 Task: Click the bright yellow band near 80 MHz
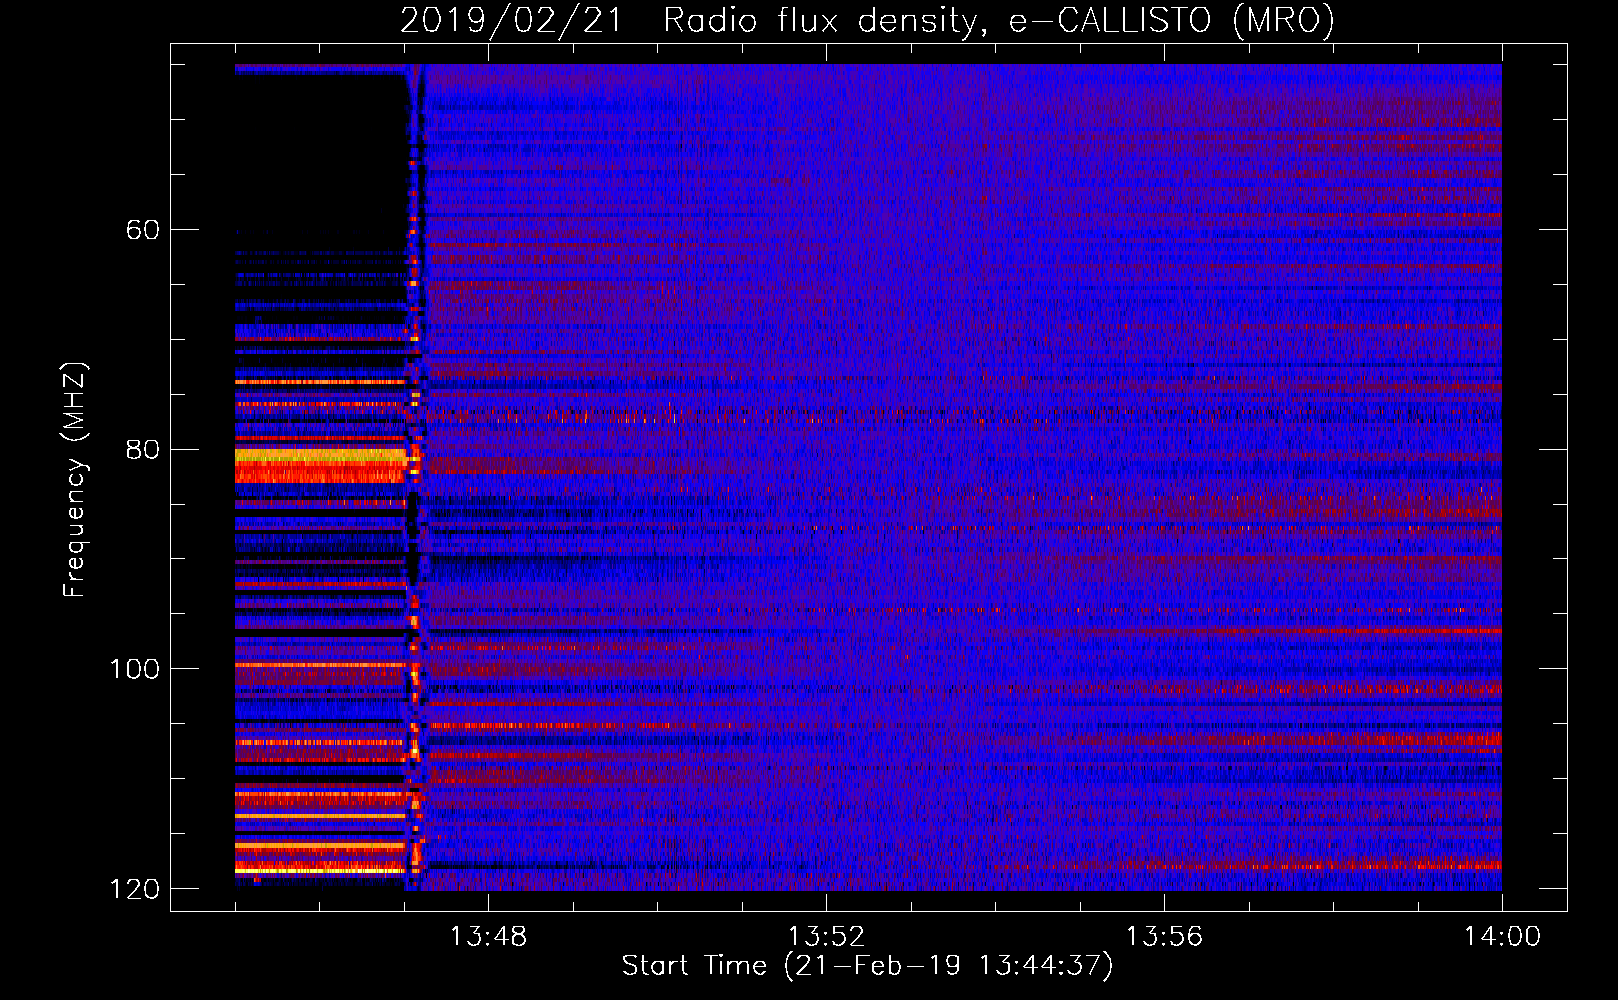pyautogui.click(x=320, y=456)
